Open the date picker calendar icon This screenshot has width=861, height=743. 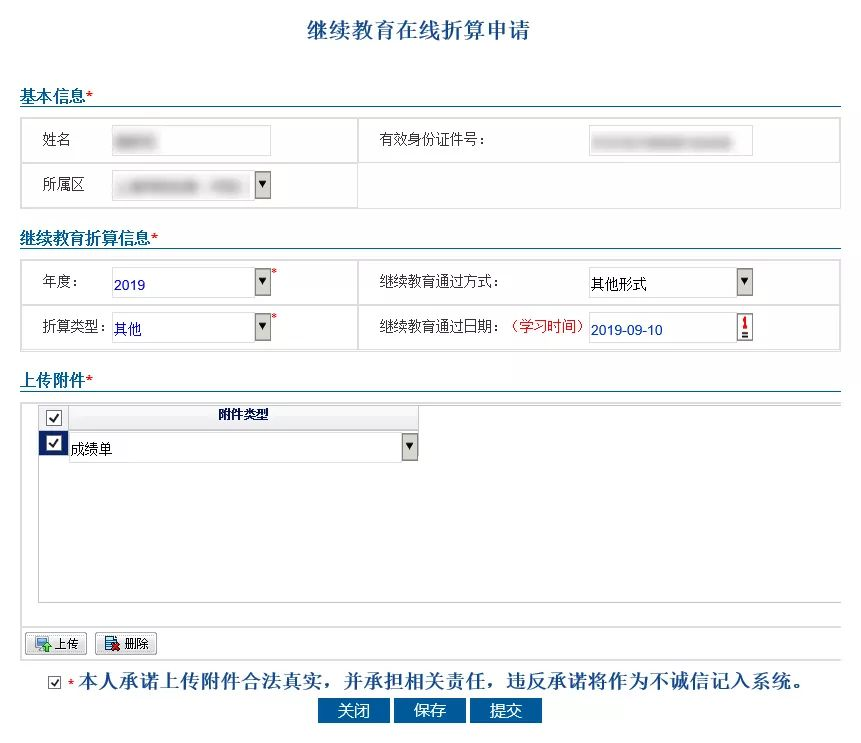[744, 327]
